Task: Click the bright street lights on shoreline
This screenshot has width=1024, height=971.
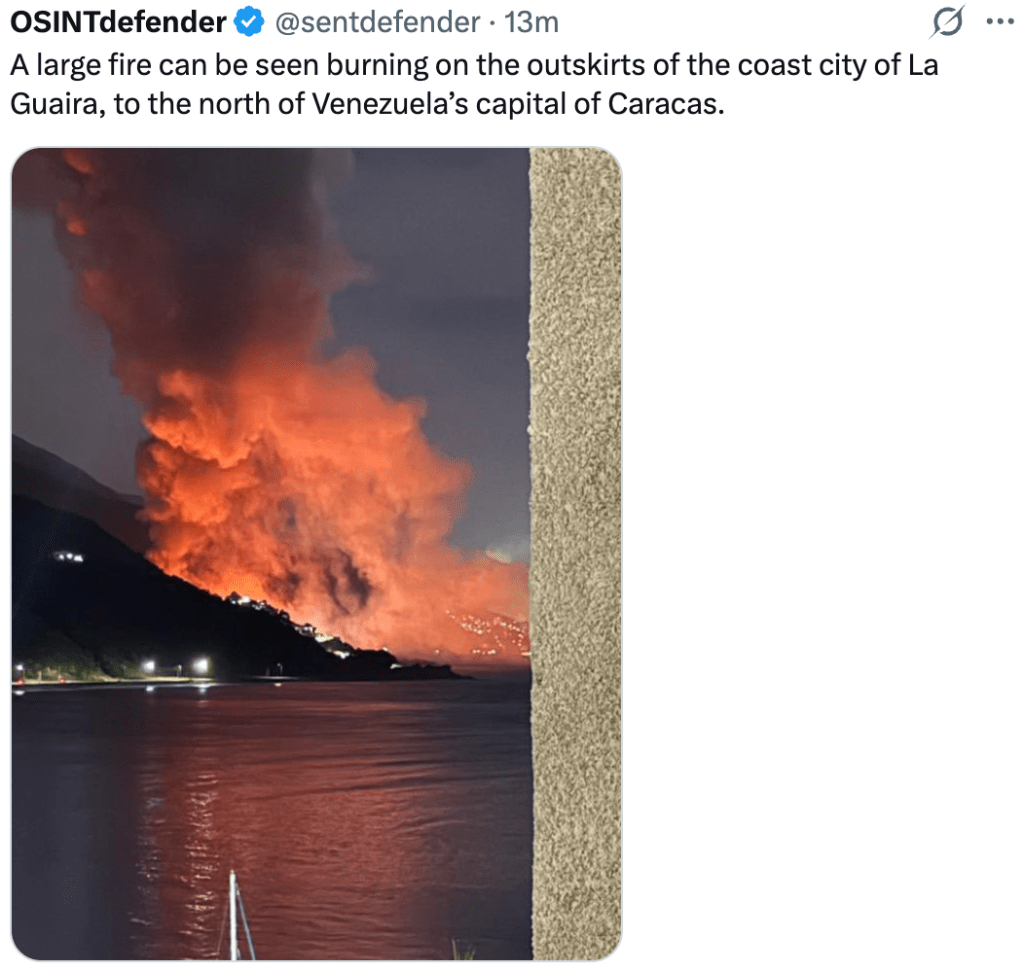Action: tap(175, 666)
